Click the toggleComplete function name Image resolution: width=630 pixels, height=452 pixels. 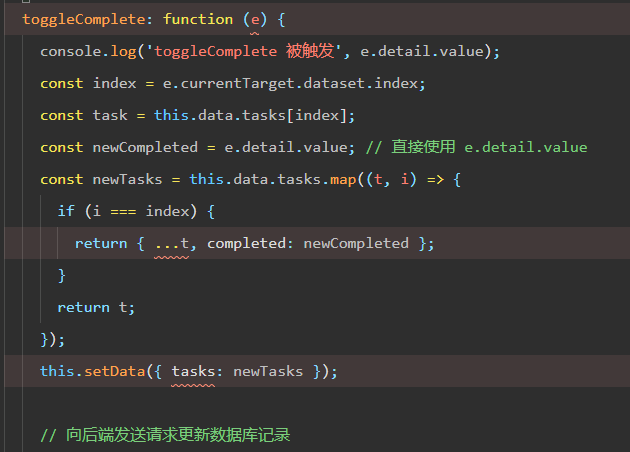[x=83, y=19]
